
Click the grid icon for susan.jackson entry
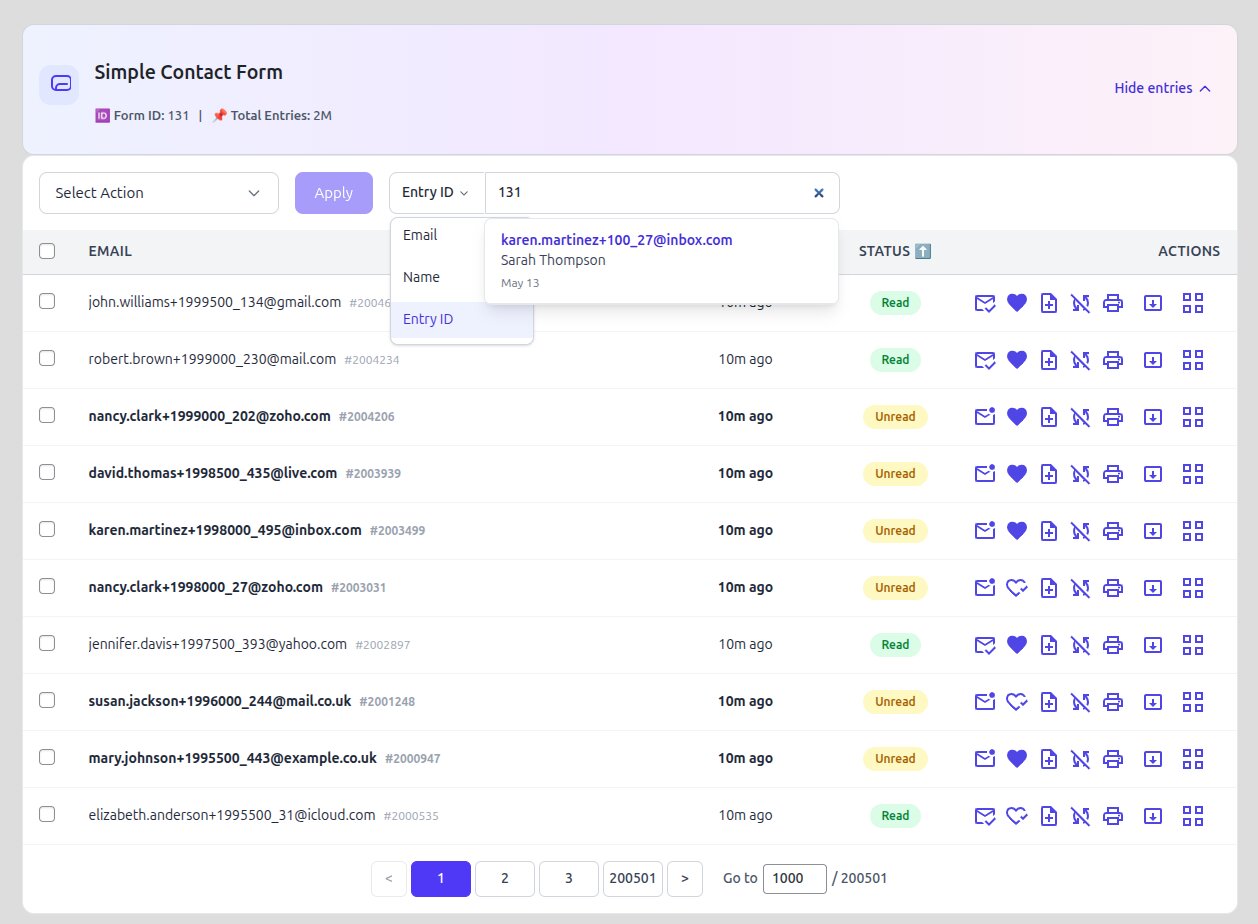[x=1192, y=702]
